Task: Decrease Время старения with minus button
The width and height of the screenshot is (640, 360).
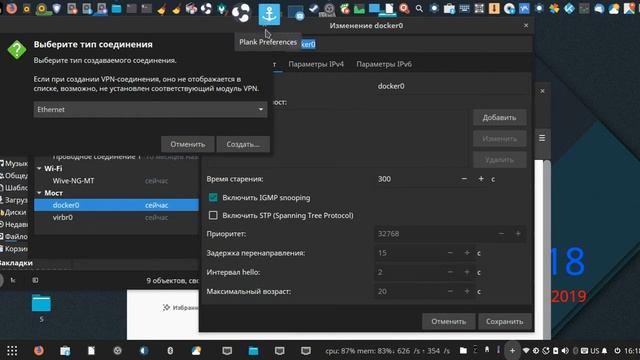Action: (464, 179)
